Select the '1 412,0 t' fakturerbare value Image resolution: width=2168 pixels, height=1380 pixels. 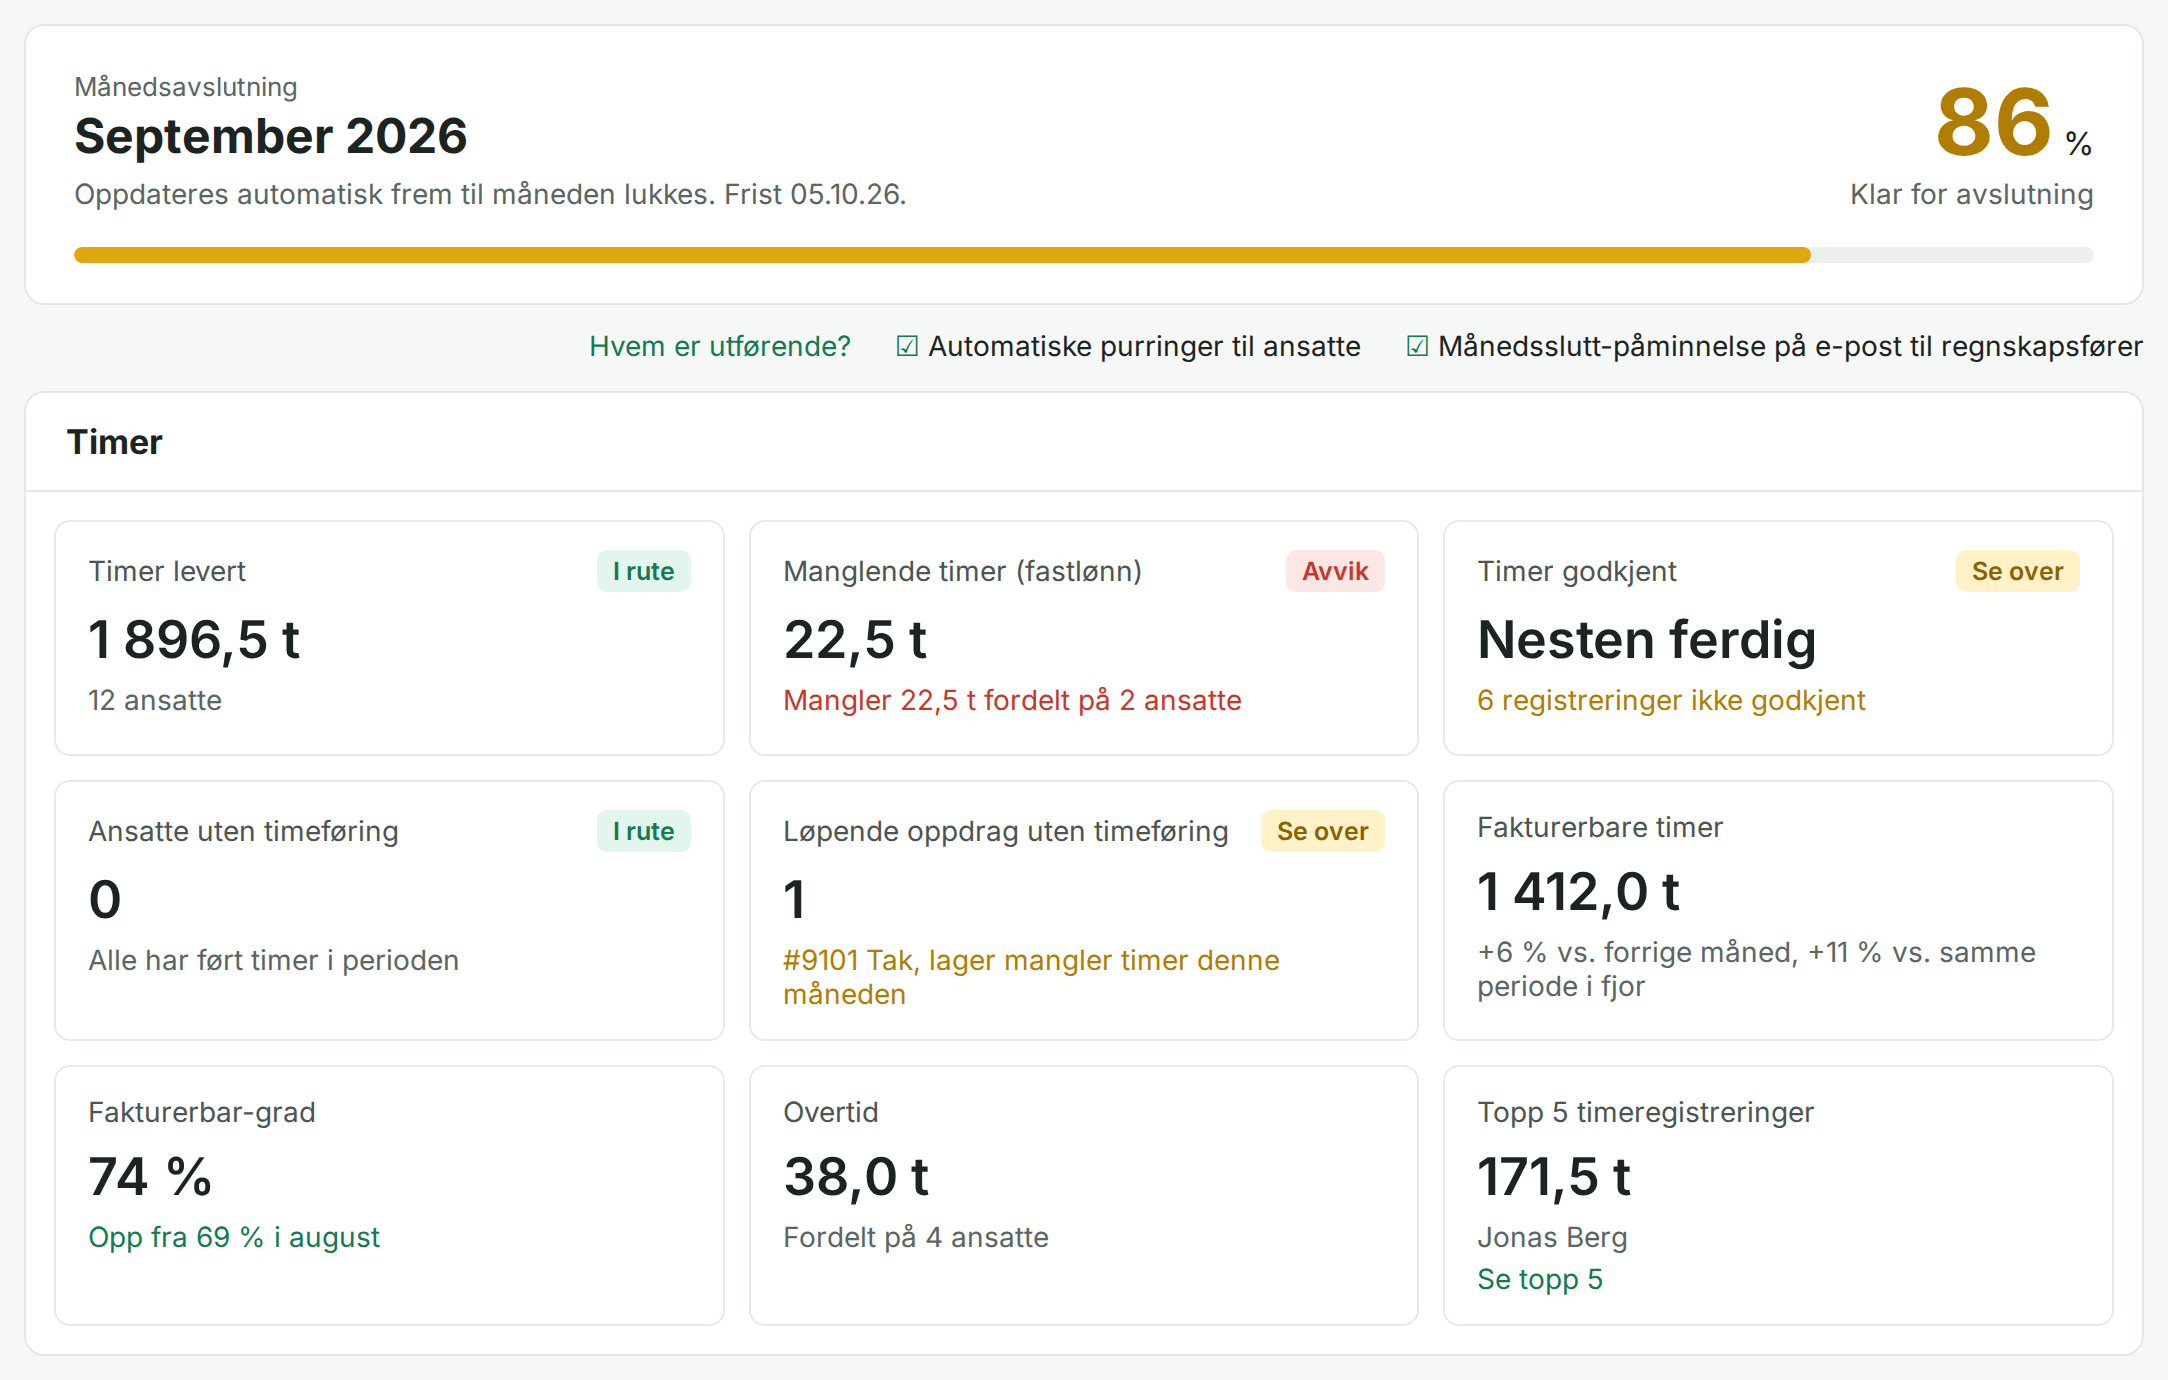pos(1578,892)
